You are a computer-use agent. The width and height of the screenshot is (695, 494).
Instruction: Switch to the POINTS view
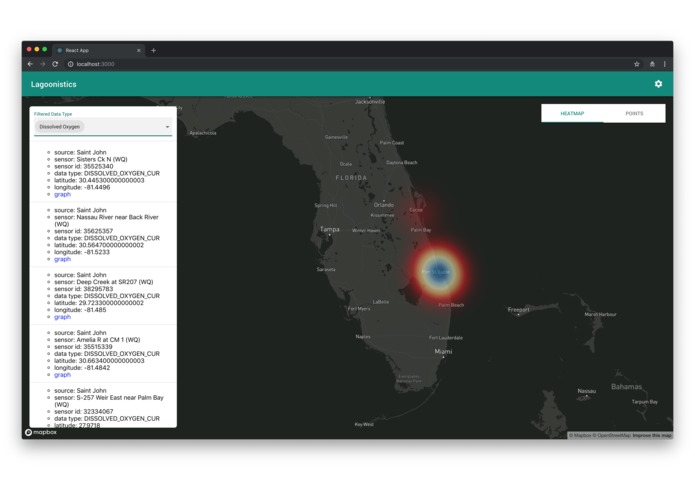click(x=634, y=113)
